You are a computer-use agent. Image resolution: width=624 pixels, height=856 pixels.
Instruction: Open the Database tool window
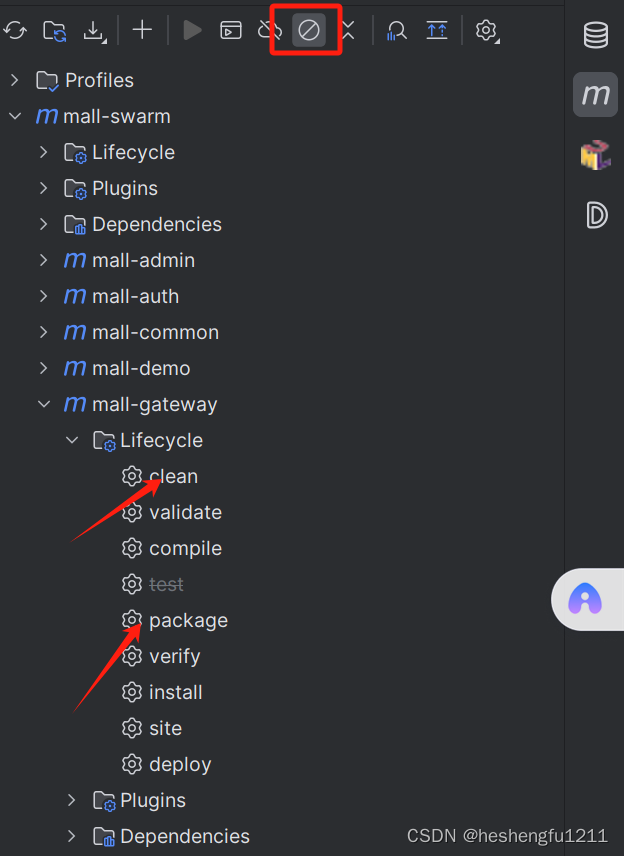[x=595, y=34]
